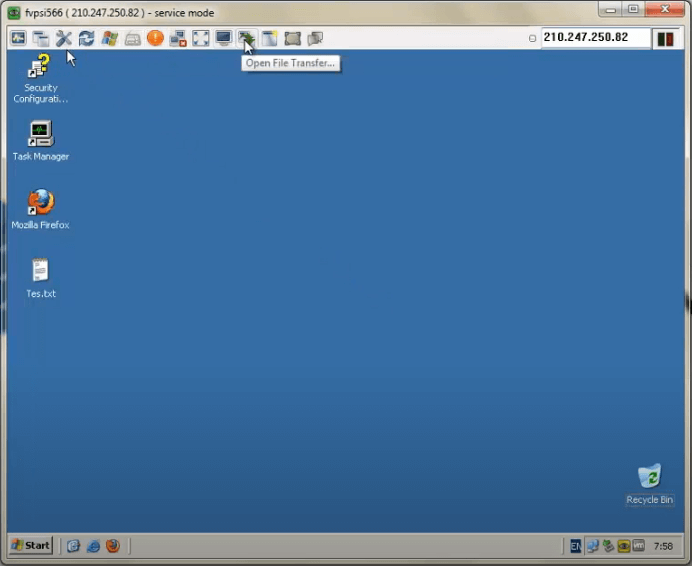Show connection status via orange exclamation icon
The width and height of the screenshot is (692, 566).
click(155, 38)
